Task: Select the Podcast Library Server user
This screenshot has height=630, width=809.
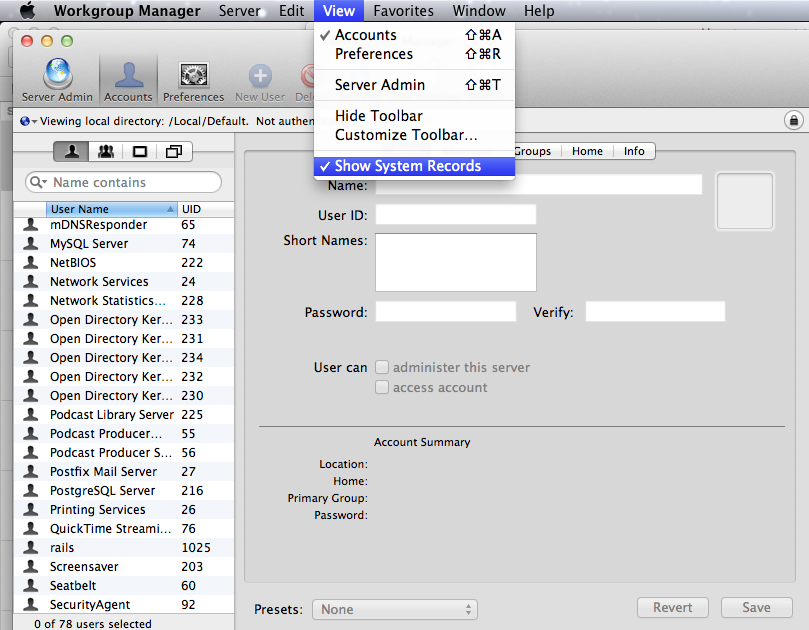Action: point(124,414)
